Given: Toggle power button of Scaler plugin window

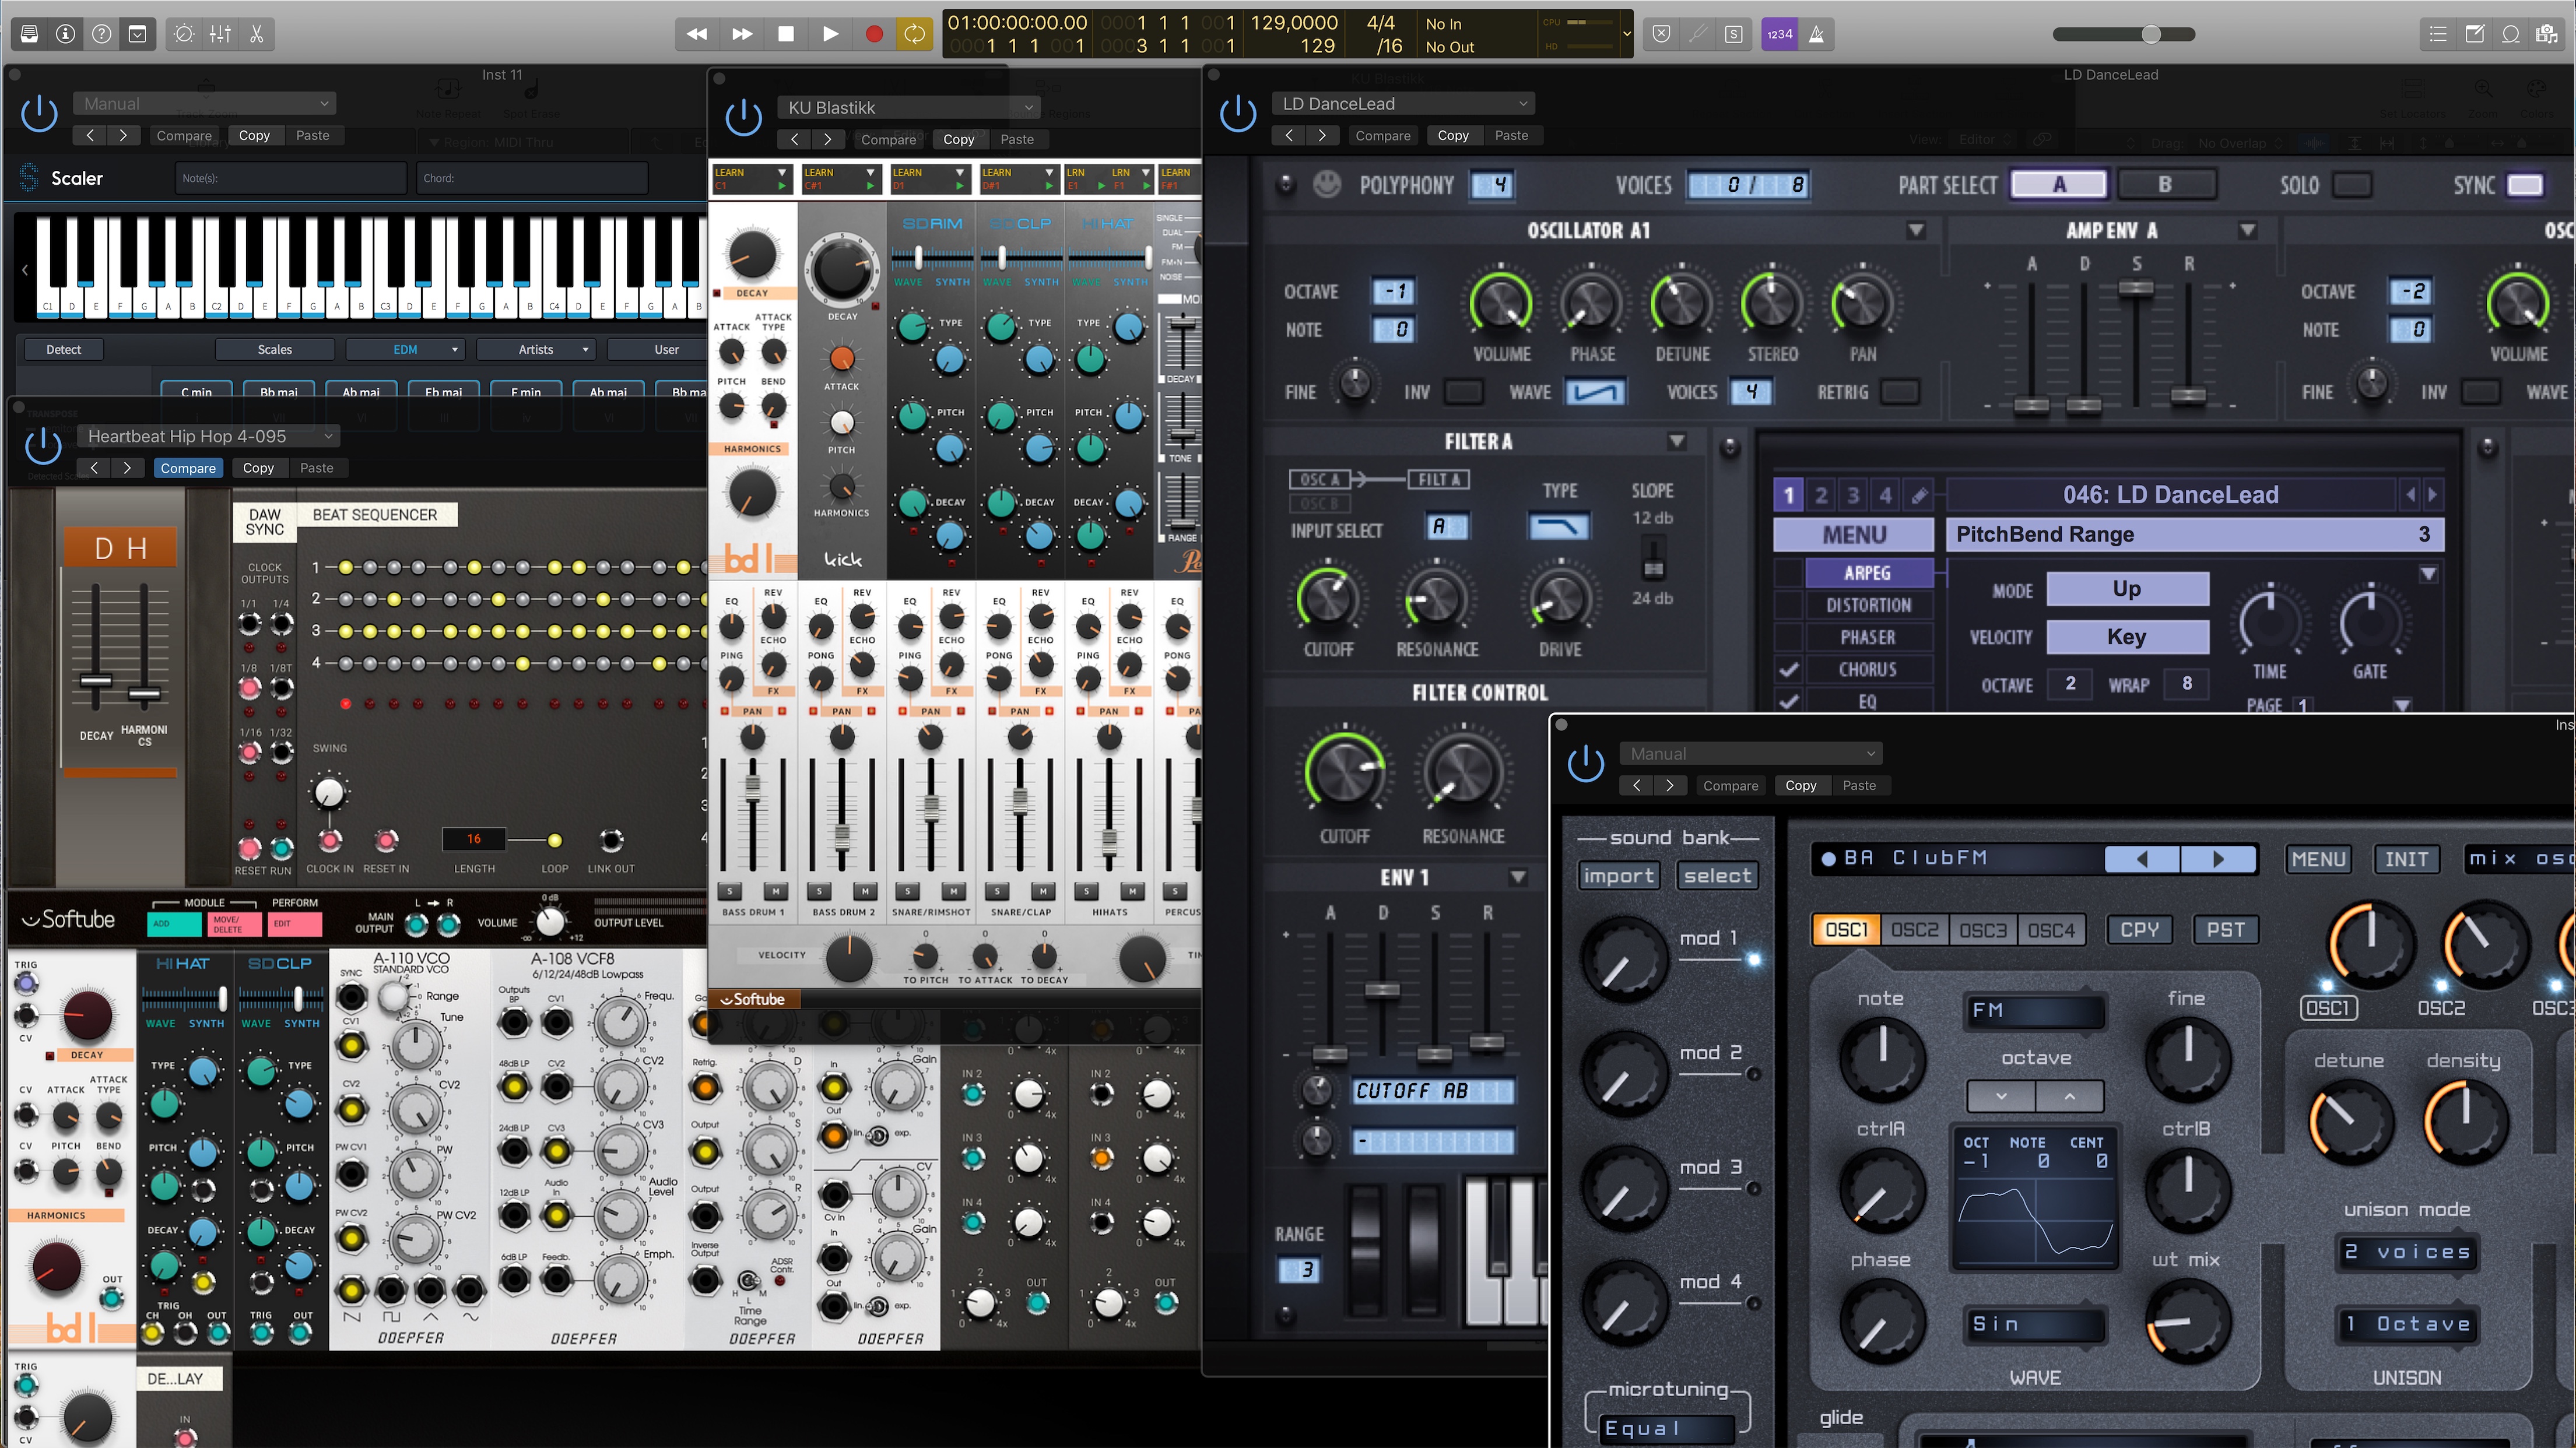Looking at the screenshot, I should pos(39,113).
